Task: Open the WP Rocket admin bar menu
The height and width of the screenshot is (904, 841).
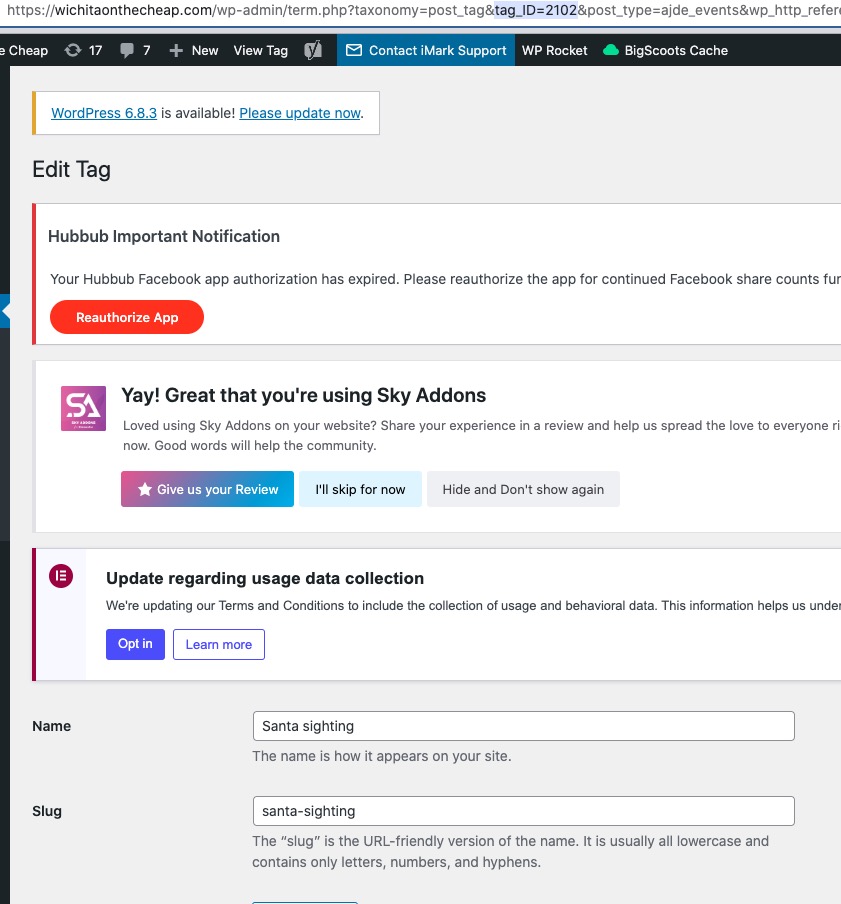Action: point(555,50)
